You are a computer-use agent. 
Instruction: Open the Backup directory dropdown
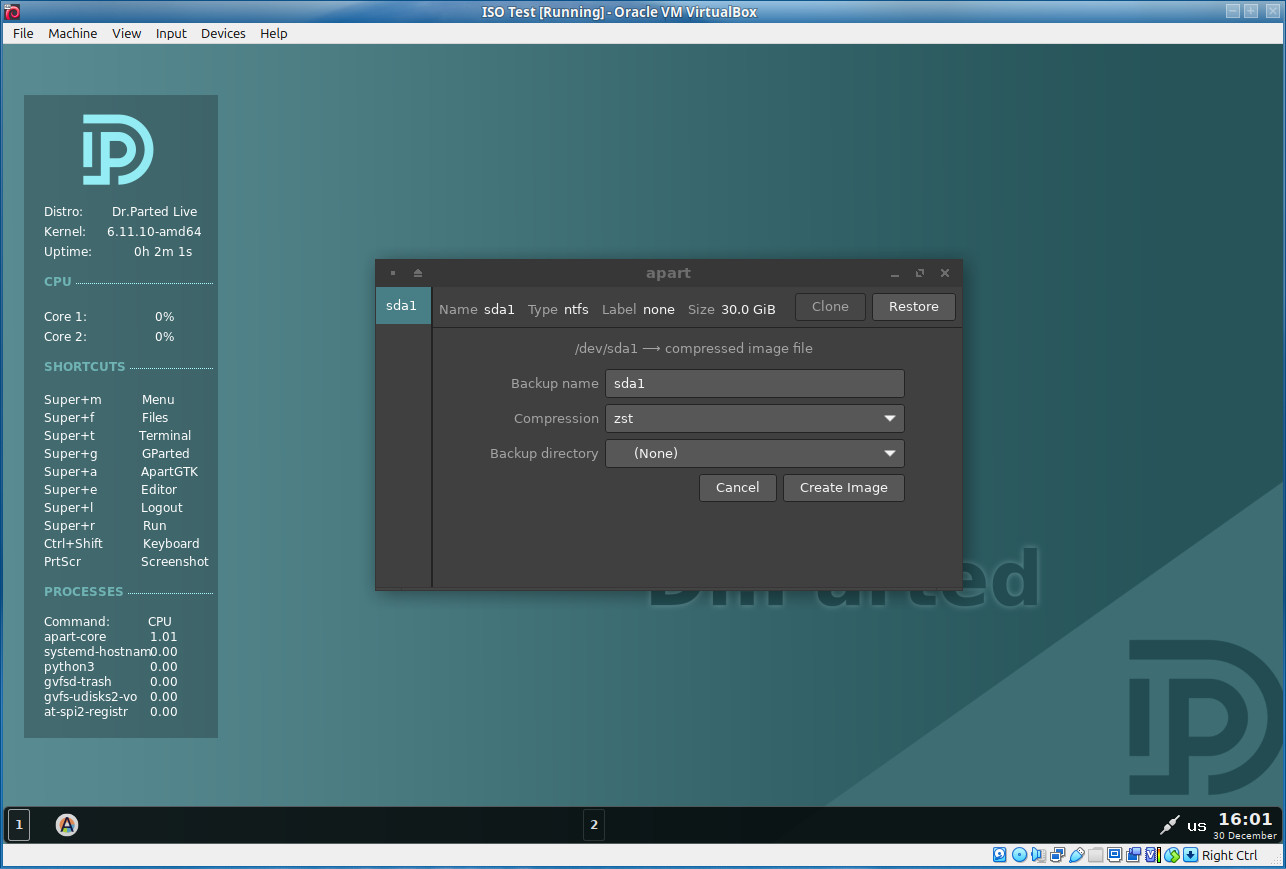point(755,454)
